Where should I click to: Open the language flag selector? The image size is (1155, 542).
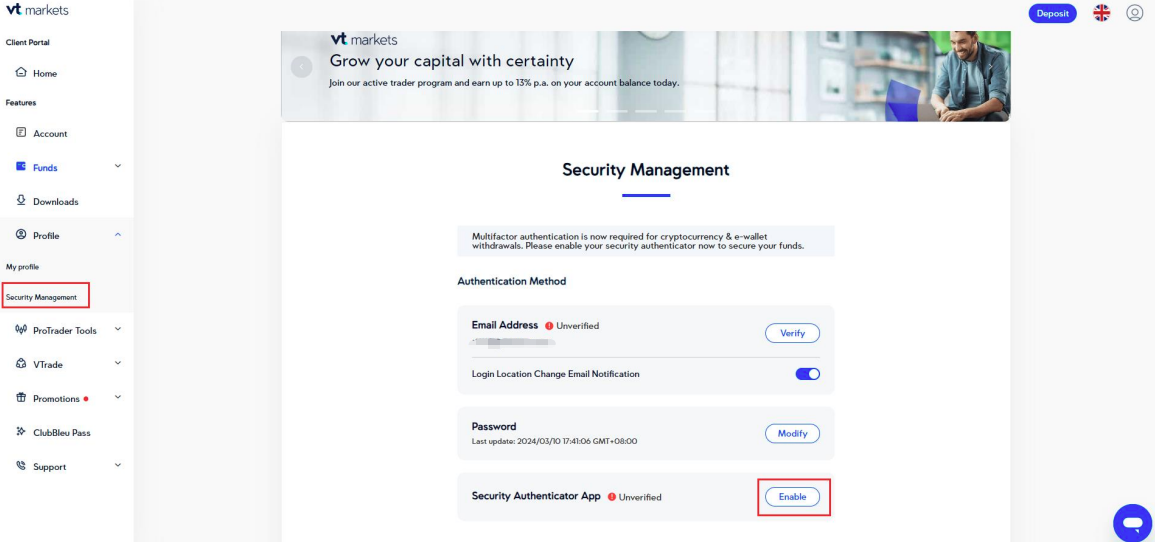tap(1102, 13)
